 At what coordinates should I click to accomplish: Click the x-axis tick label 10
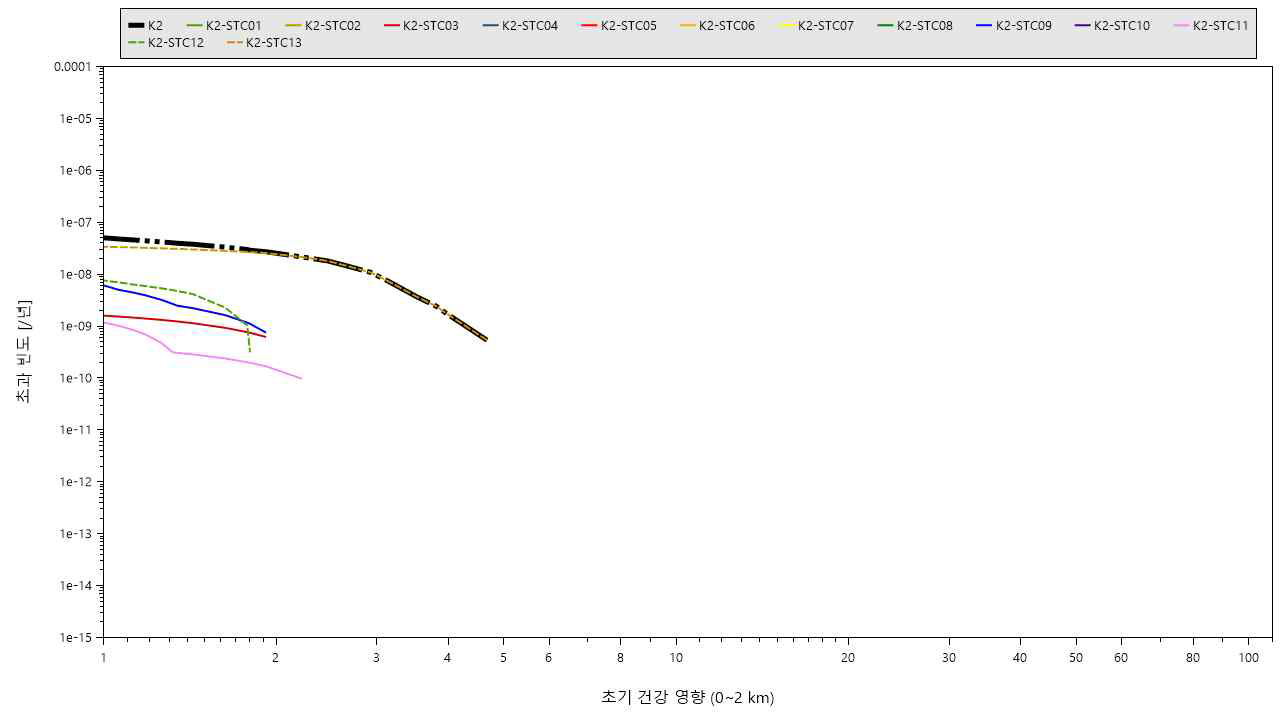pos(676,658)
